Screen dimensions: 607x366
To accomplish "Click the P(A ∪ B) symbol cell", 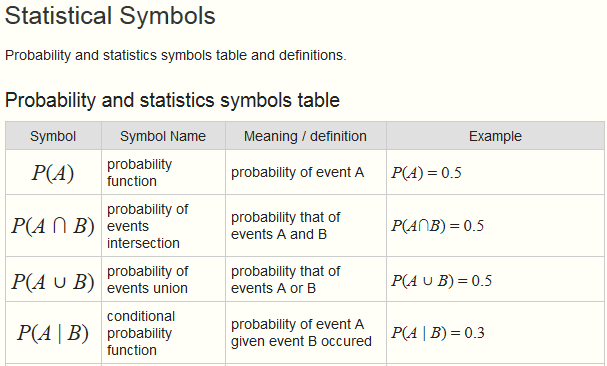I will point(53,282).
